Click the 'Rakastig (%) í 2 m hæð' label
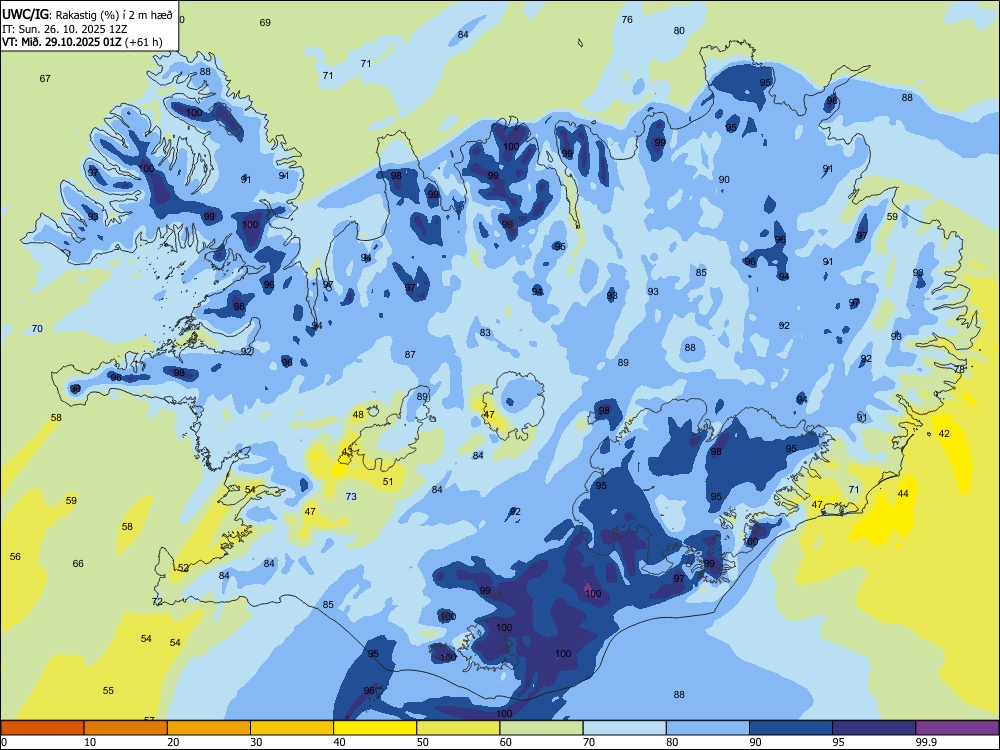The image size is (1000, 750). point(114,15)
